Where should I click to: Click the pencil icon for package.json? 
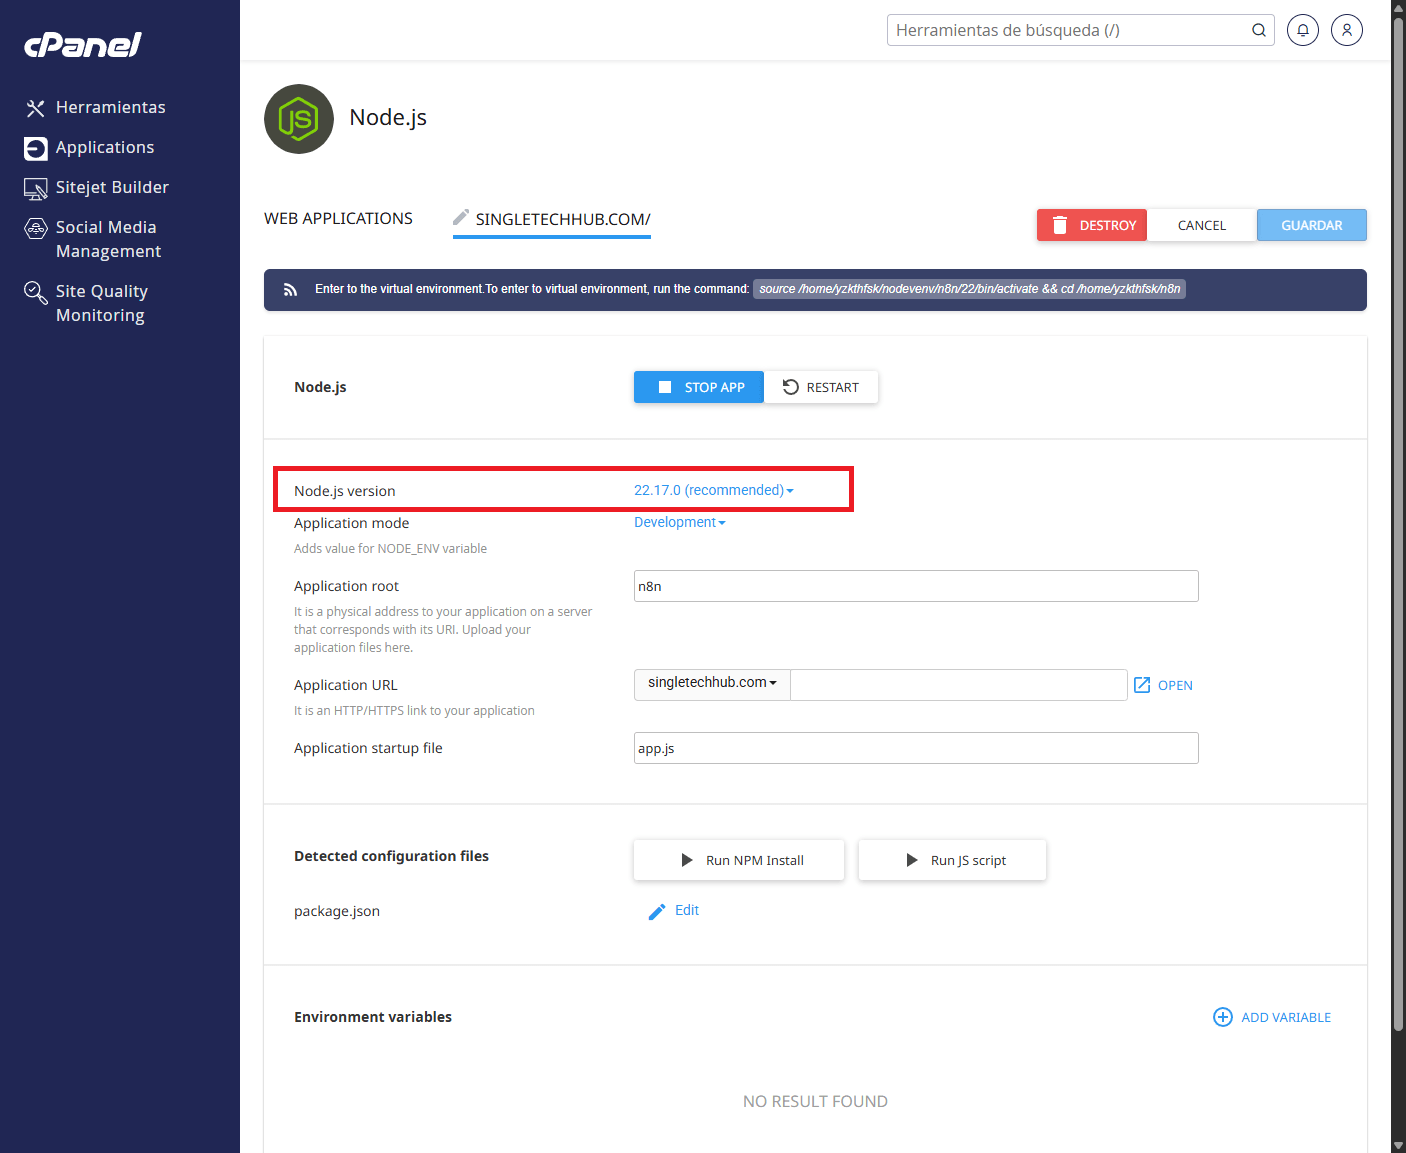(657, 911)
